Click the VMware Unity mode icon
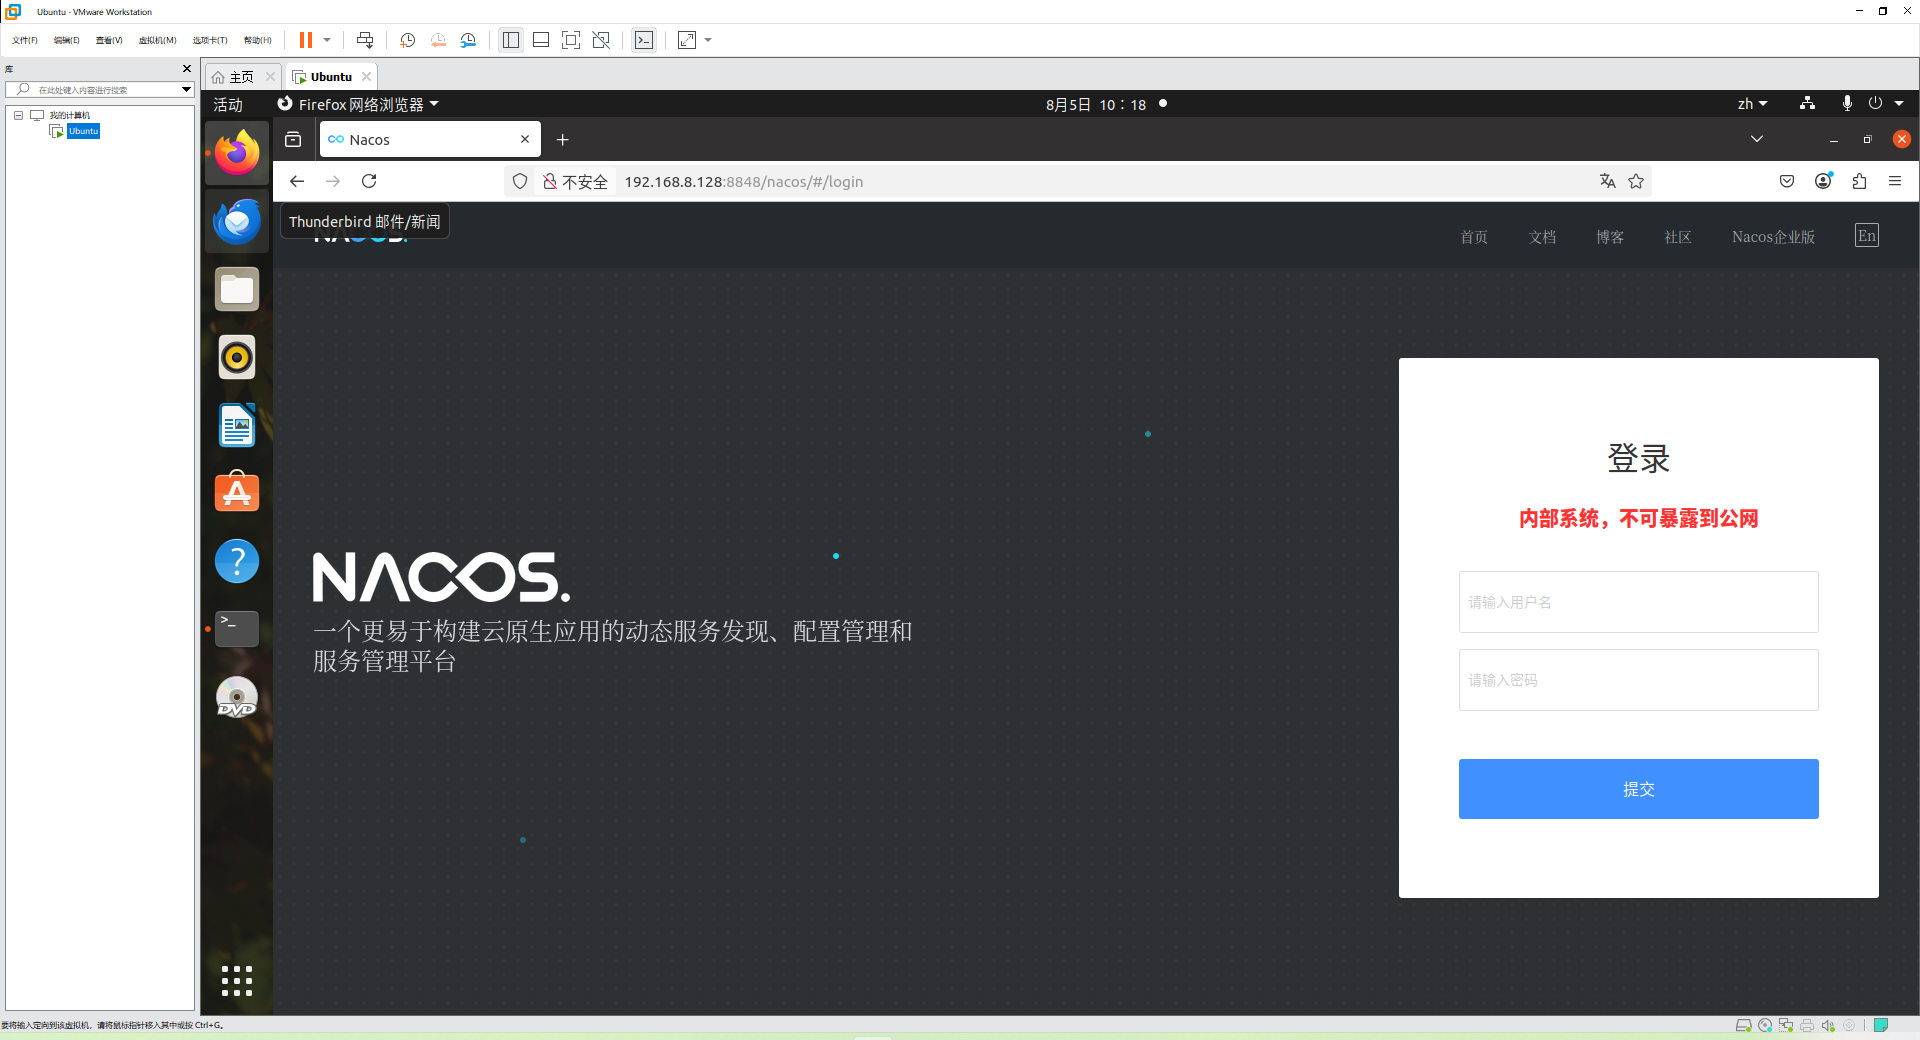The width and height of the screenshot is (1920, 1040). point(601,40)
